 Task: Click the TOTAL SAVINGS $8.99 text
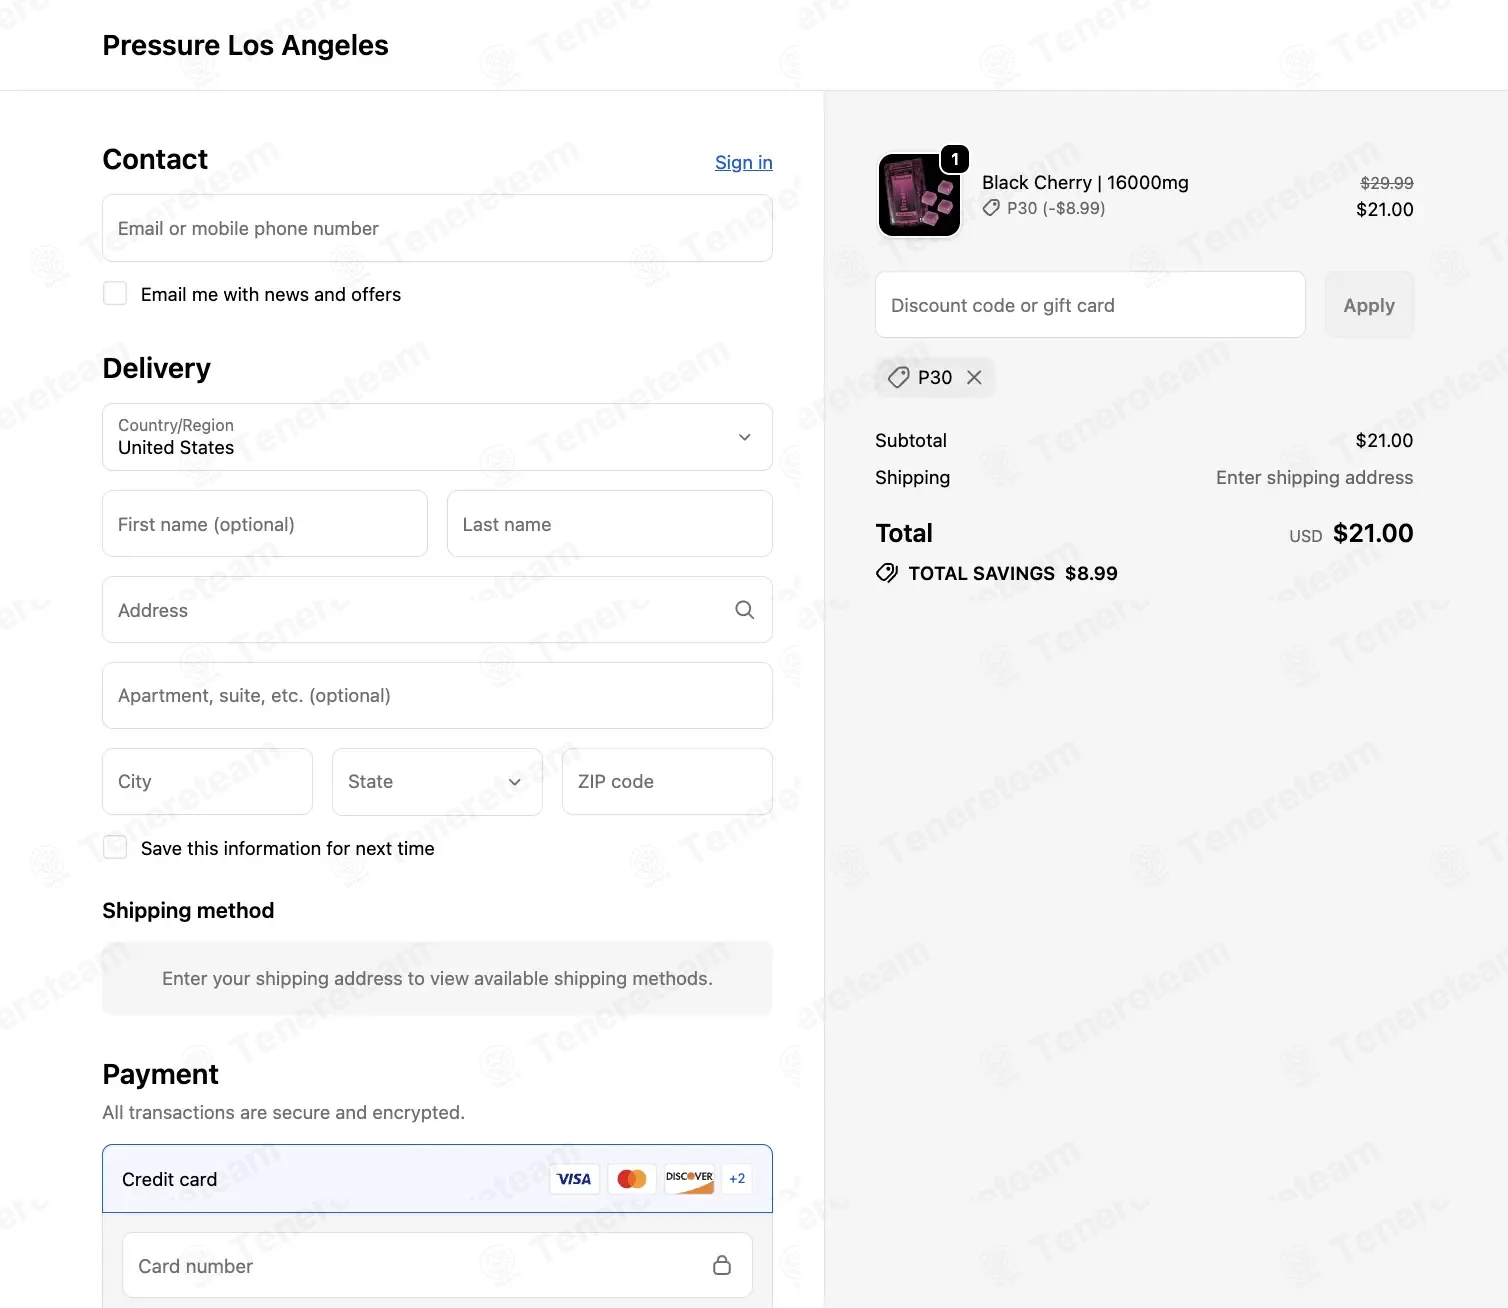tap(1013, 573)
